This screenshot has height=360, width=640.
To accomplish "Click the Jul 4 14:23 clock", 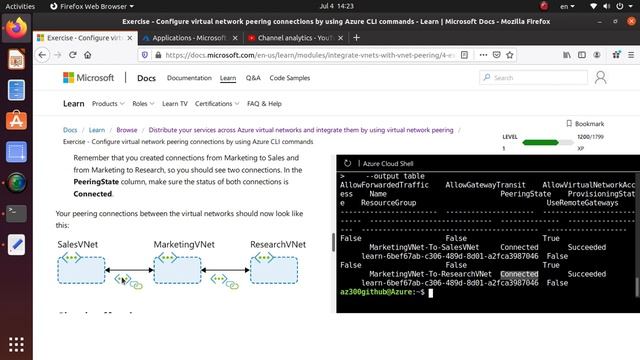I will point(336,6).
